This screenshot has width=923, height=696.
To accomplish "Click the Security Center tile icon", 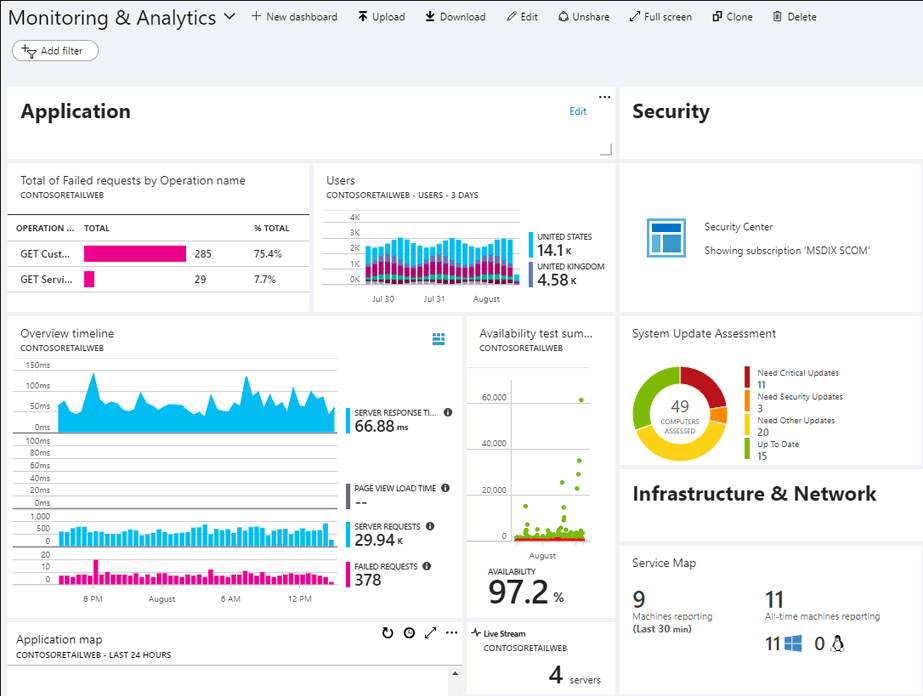I will tap(666, 237).
